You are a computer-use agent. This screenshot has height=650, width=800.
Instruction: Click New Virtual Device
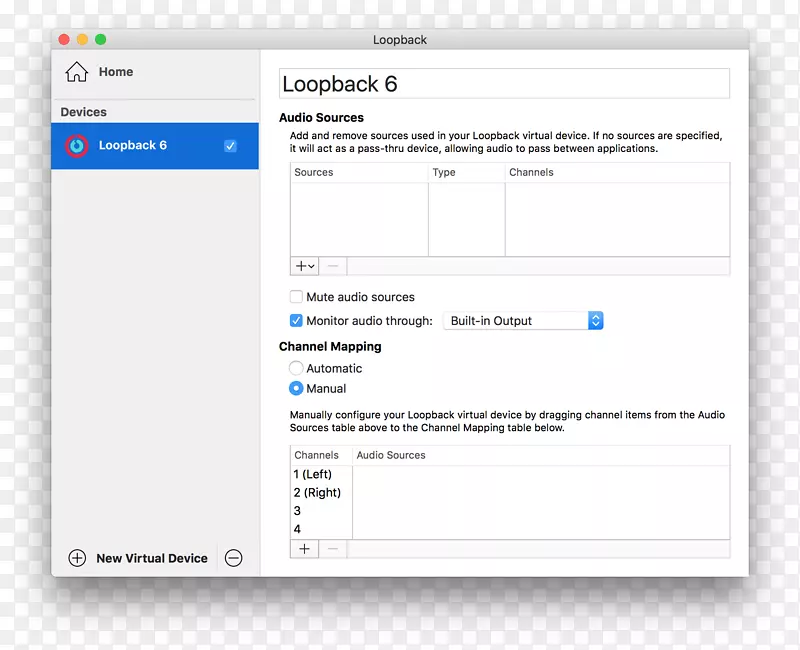tap(151, 558)
